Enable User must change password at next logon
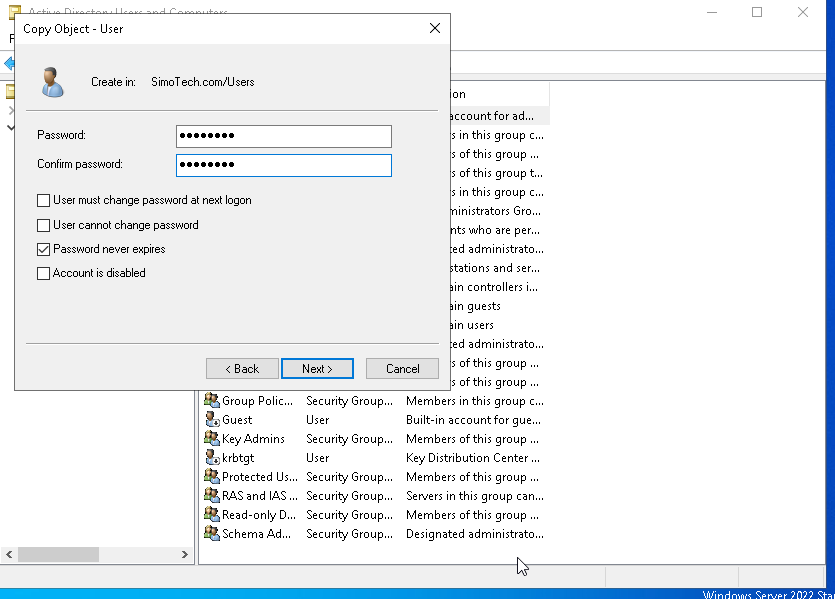 point(43,199)
